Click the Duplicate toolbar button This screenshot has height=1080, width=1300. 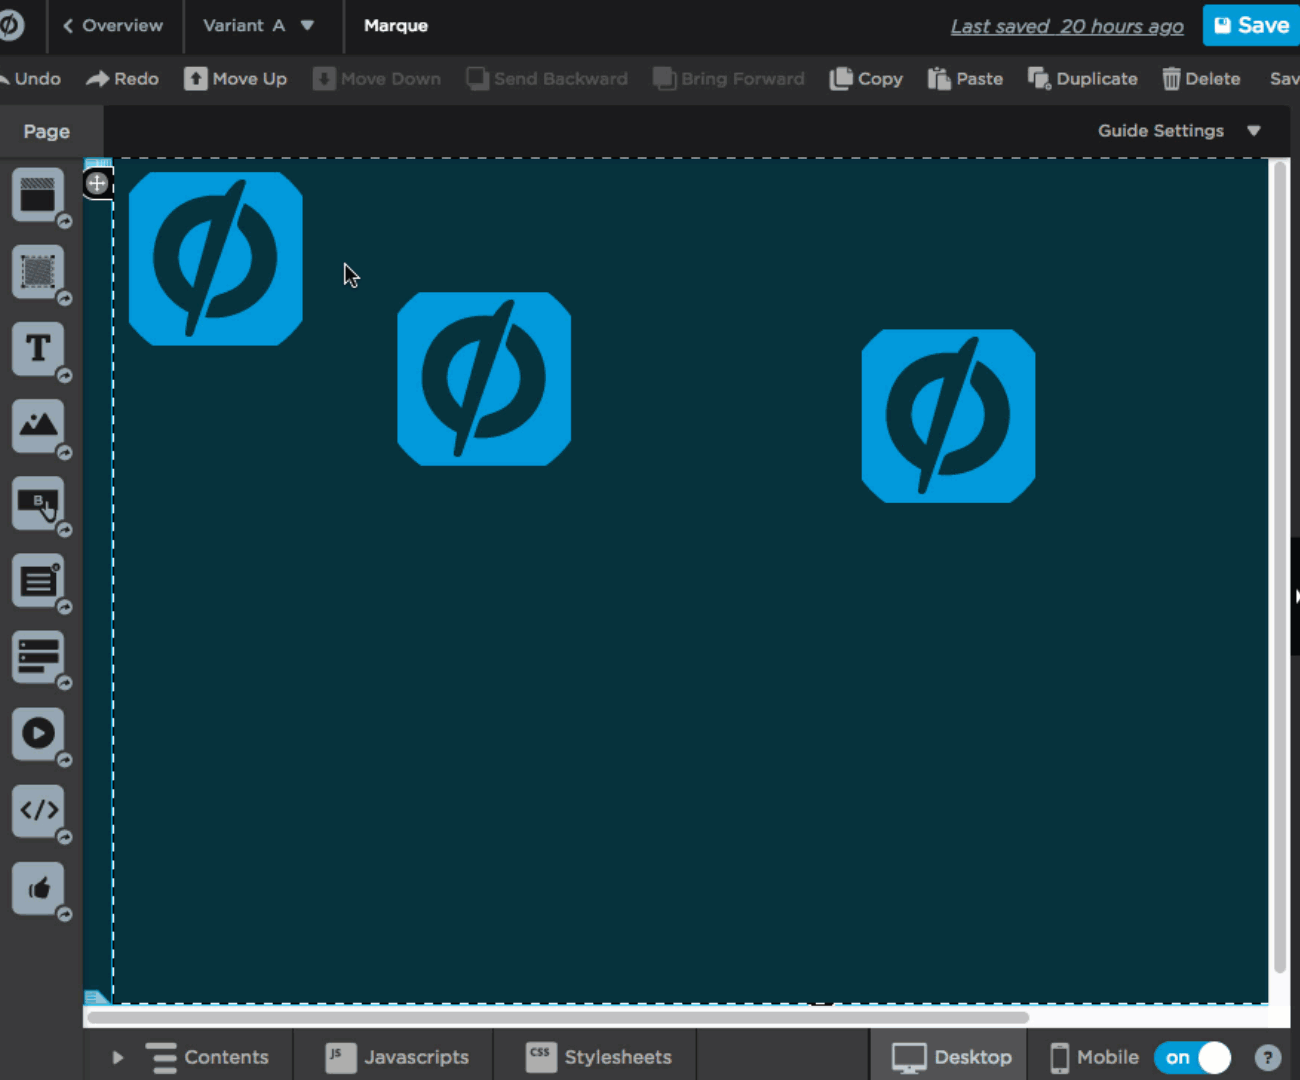pos(1083,79)
